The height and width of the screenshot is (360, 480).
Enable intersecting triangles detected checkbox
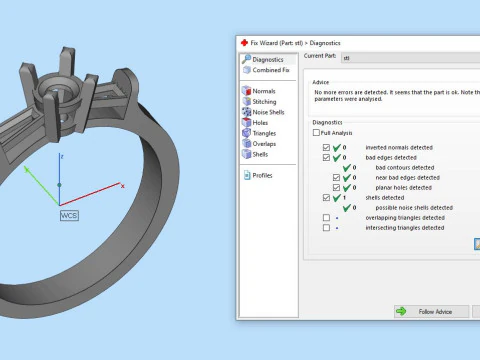click(x=326, y=227)
